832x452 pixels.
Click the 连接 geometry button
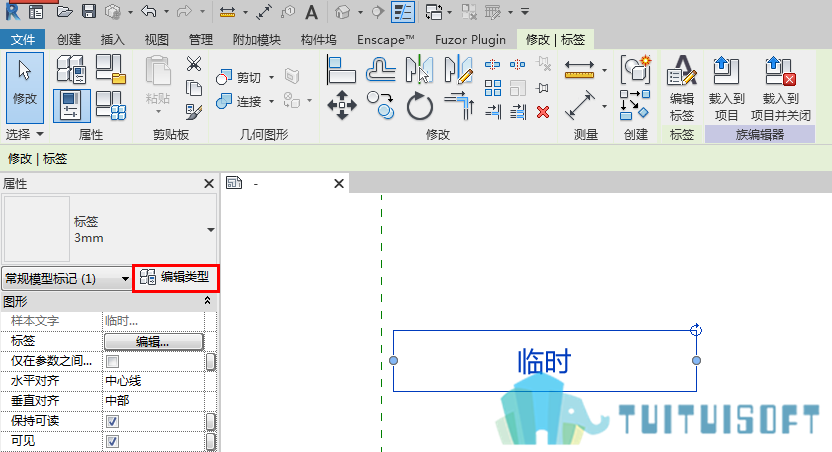[x=239, y=101]
